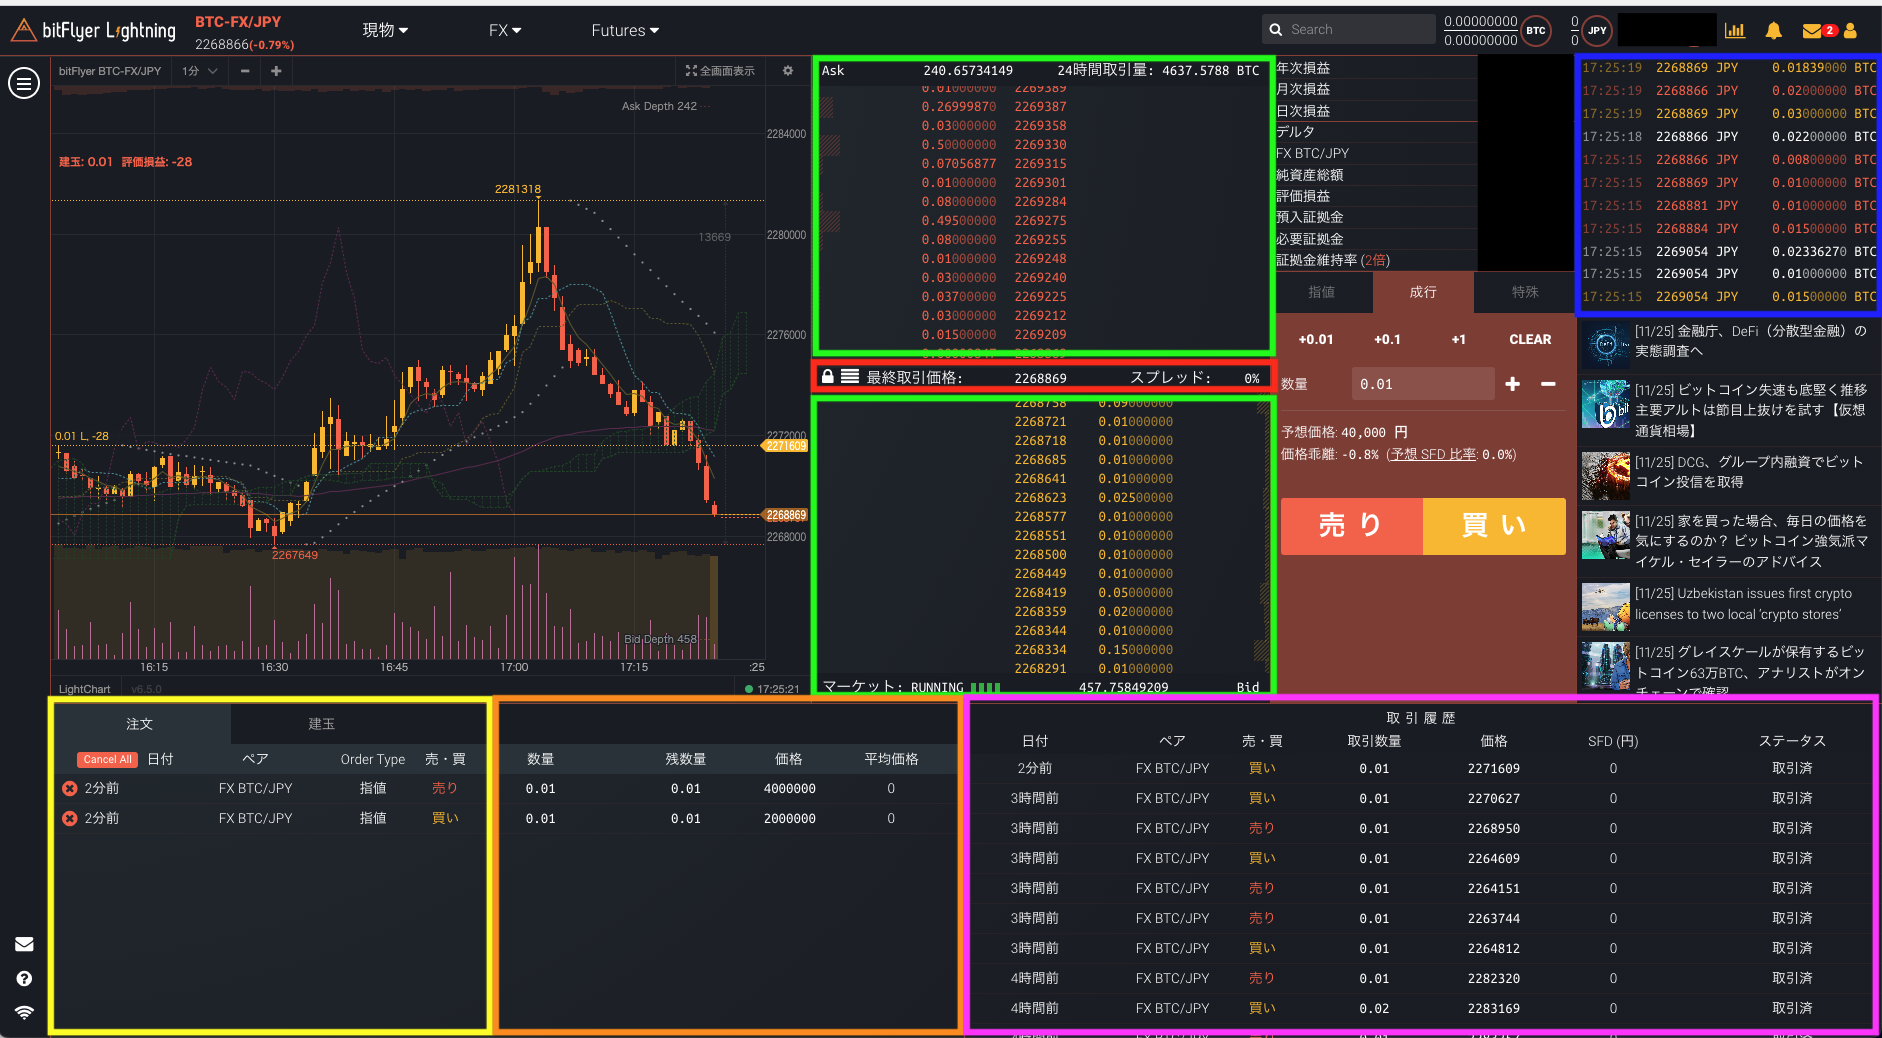
Task: Open the 1分 chart timeframe dropdown
Action: tap(199, 71)
